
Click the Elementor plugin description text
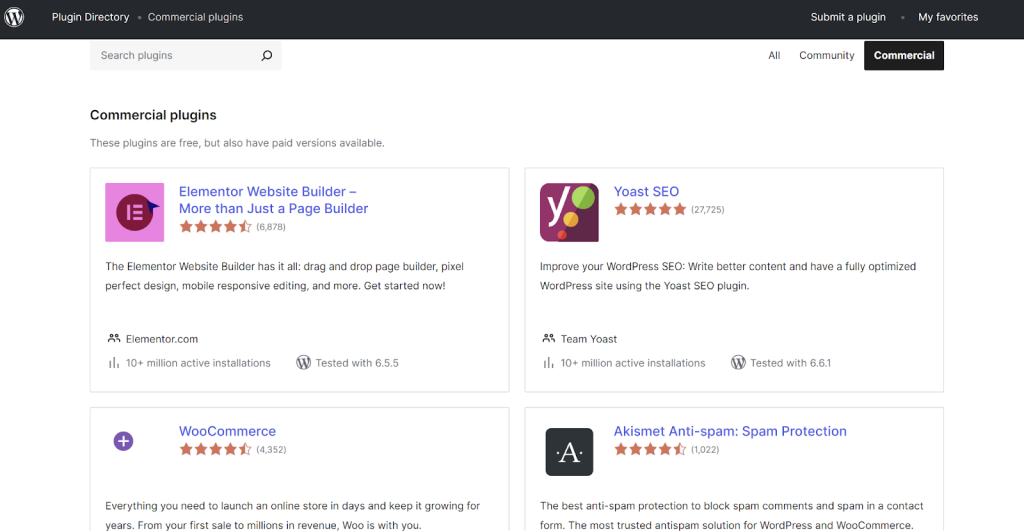pyautogui.click(x=285, y=276)
